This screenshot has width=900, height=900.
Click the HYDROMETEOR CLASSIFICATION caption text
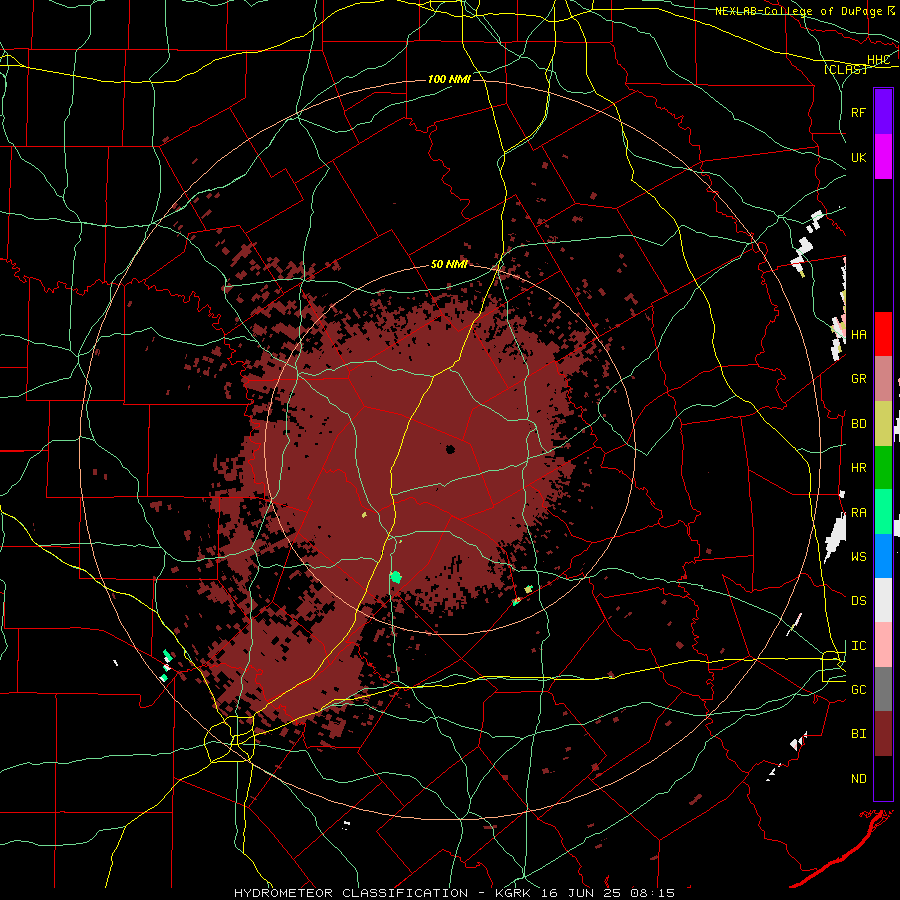pos(351,893)
